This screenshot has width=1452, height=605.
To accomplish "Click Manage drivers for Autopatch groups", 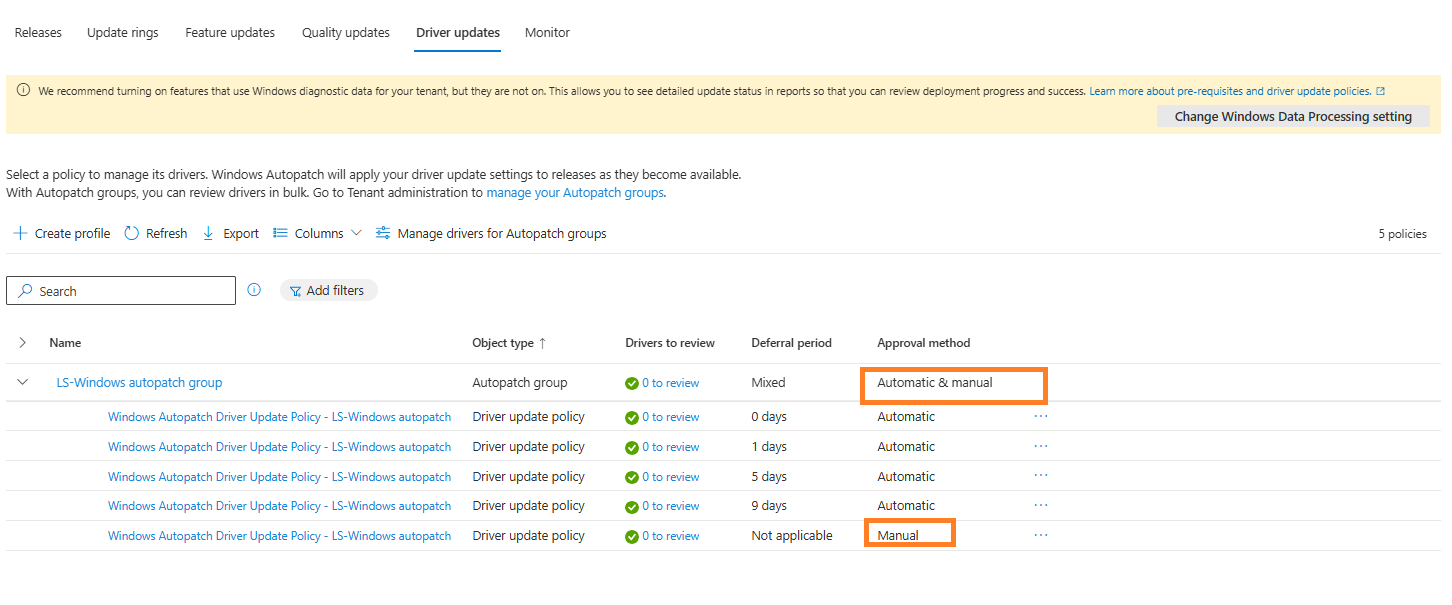I will tap(491, 233).
